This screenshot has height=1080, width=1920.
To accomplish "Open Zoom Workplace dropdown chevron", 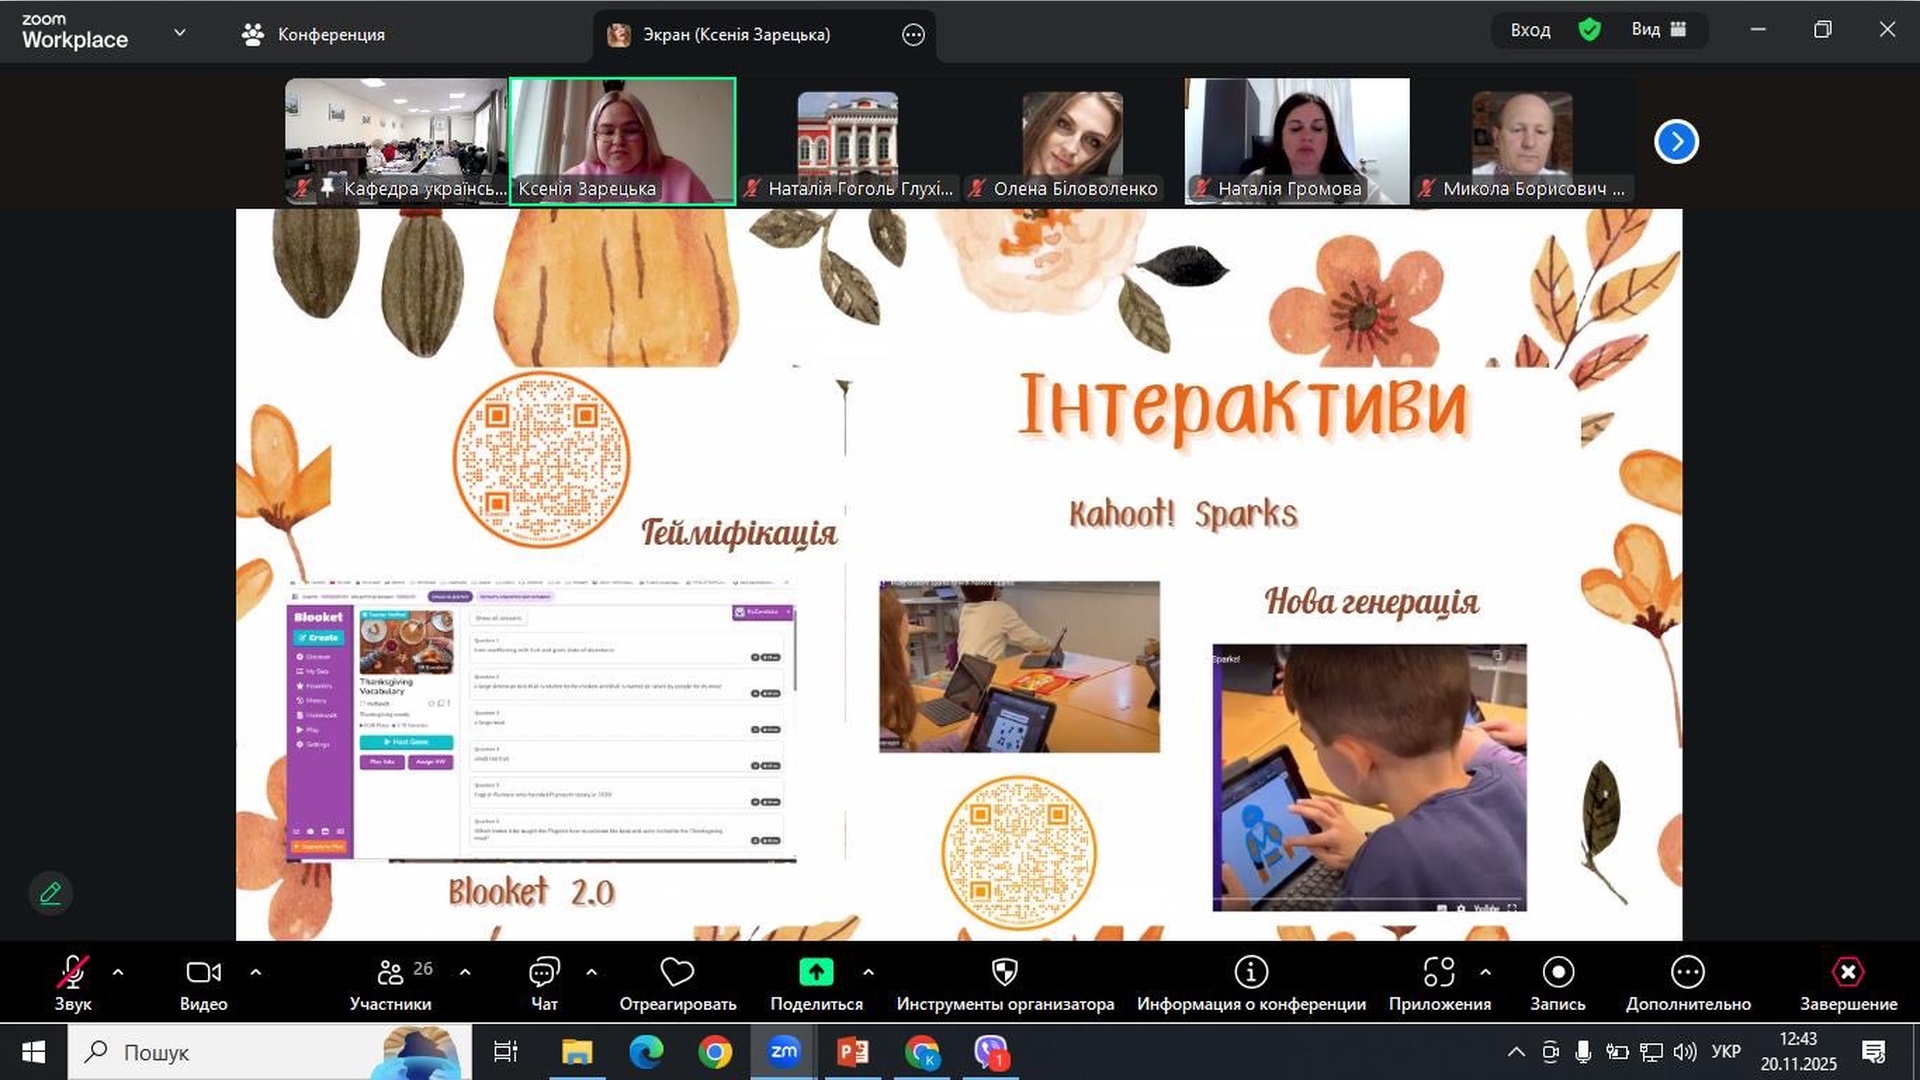I will (180, 33).
